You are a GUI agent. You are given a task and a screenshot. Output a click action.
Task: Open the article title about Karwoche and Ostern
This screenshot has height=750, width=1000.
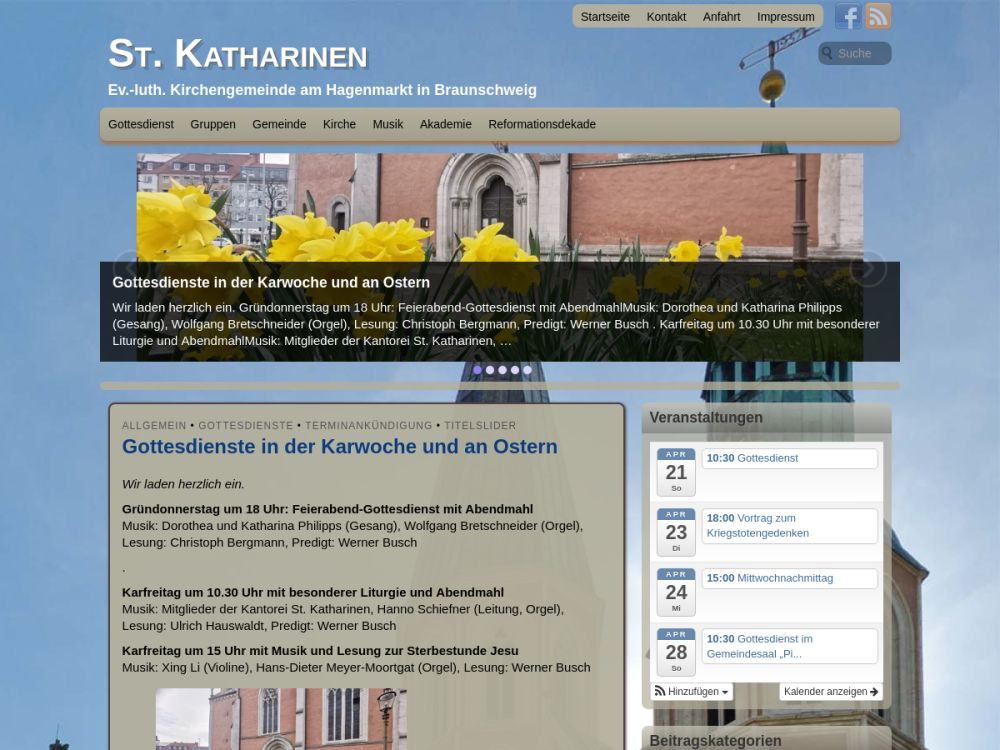coord(339,447)
